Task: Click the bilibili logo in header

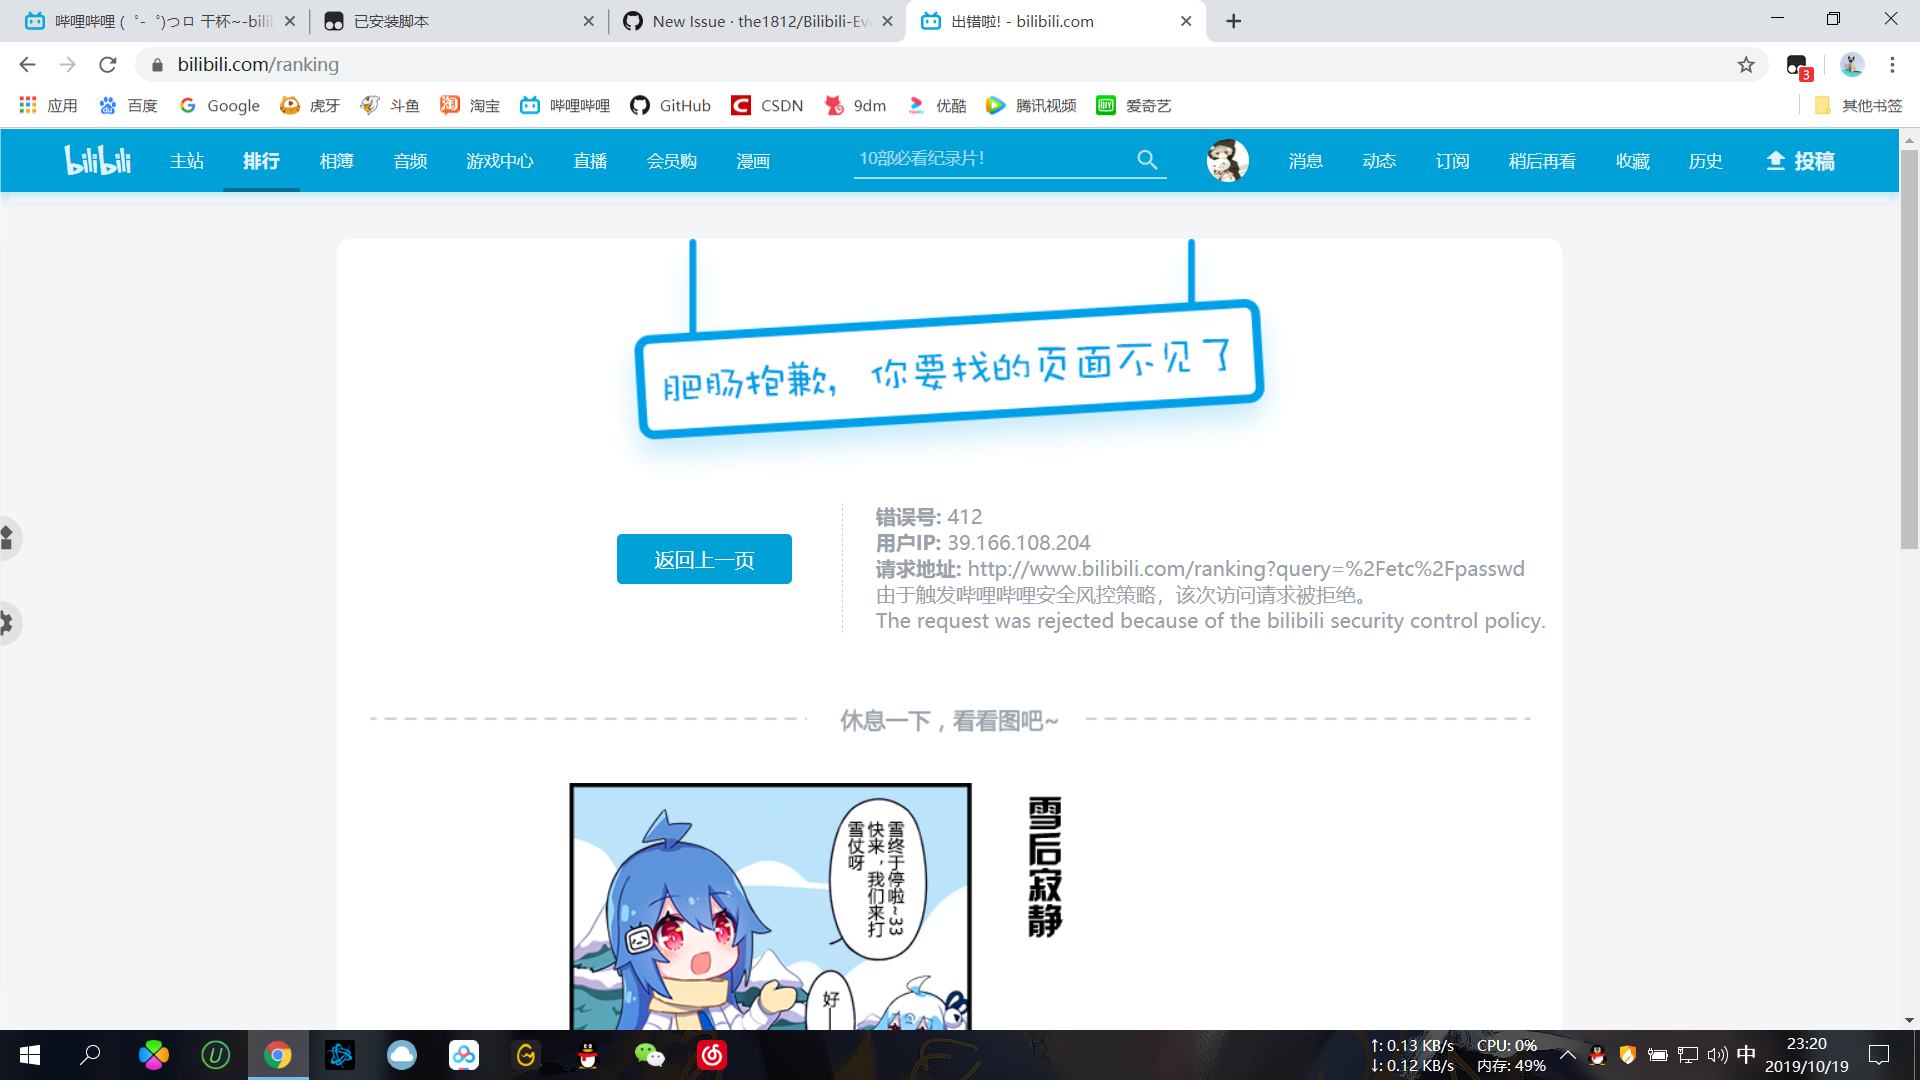Action: 98,160
